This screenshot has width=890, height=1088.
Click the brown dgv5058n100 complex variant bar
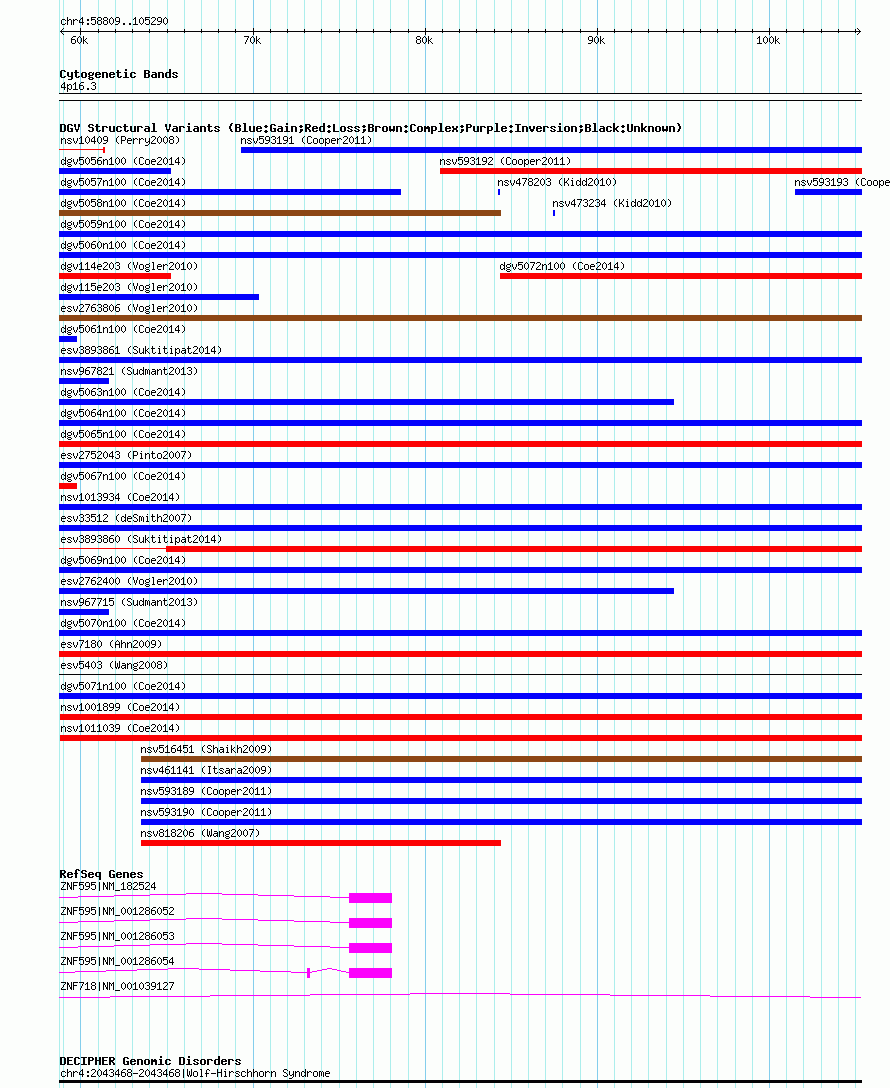(x=280, y=213)
